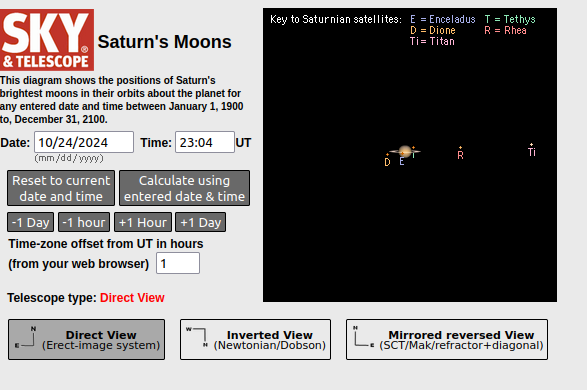The width and height of the screenshot is (587, 390).
Task: Click the Rhea (R) marker in diagram
Action: pos(460,153)
